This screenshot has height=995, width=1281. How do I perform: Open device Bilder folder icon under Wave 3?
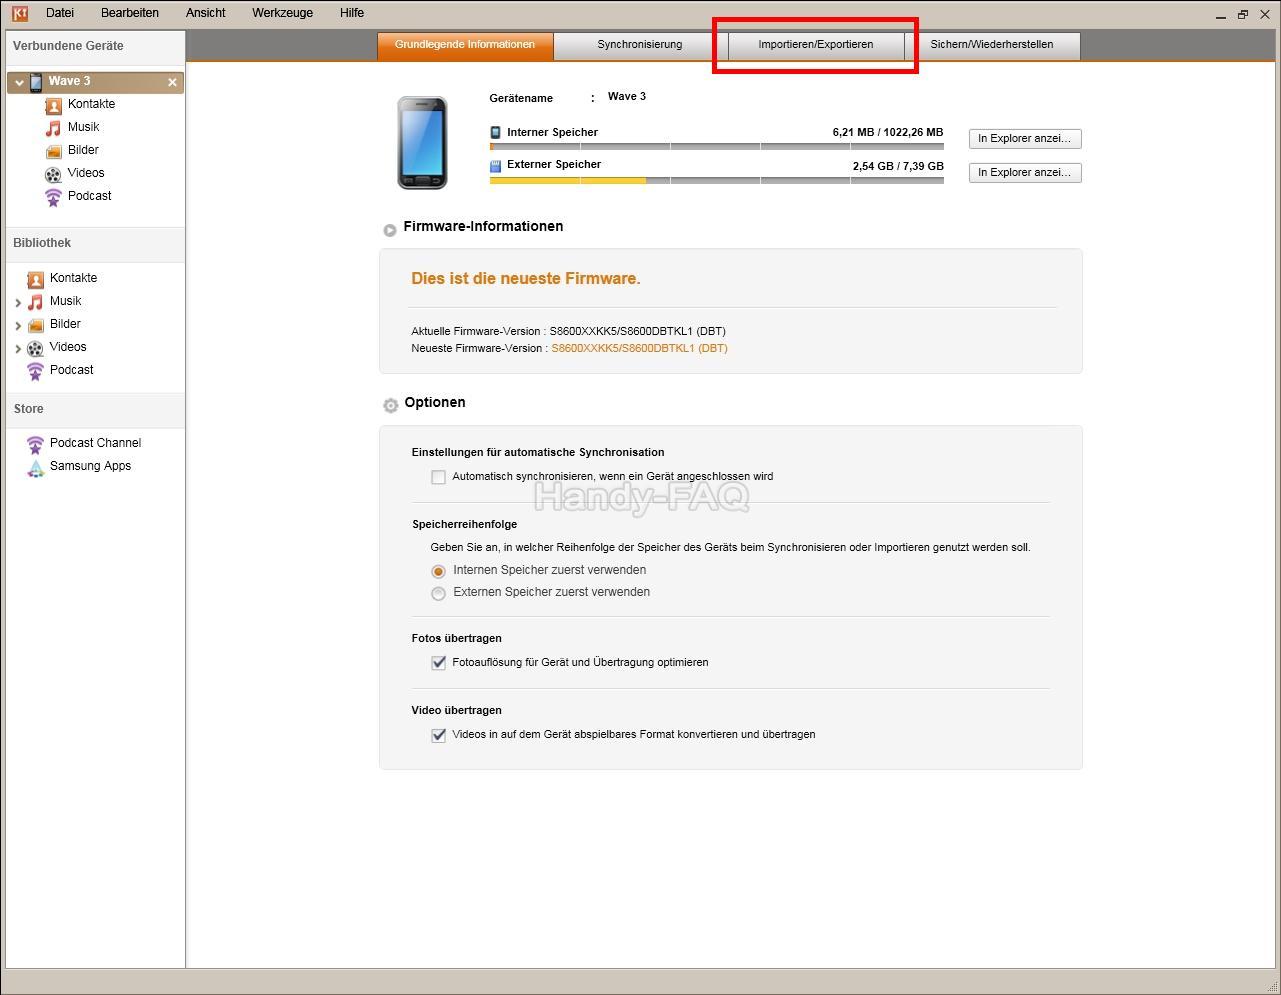point(53,151)
